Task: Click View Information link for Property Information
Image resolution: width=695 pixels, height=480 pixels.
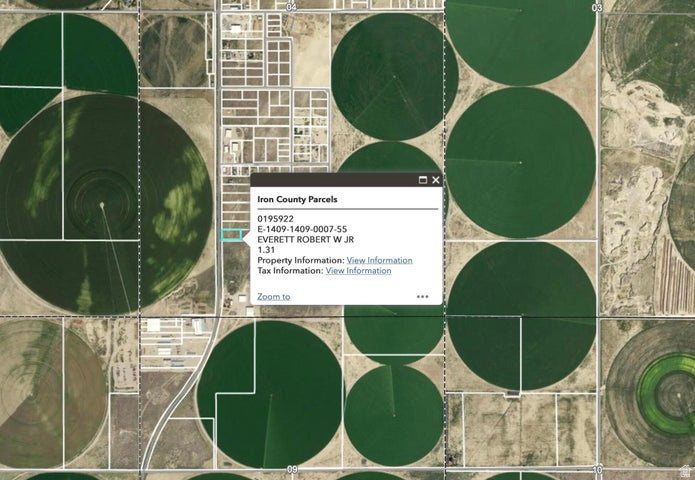Action: (x=379, y=260)
